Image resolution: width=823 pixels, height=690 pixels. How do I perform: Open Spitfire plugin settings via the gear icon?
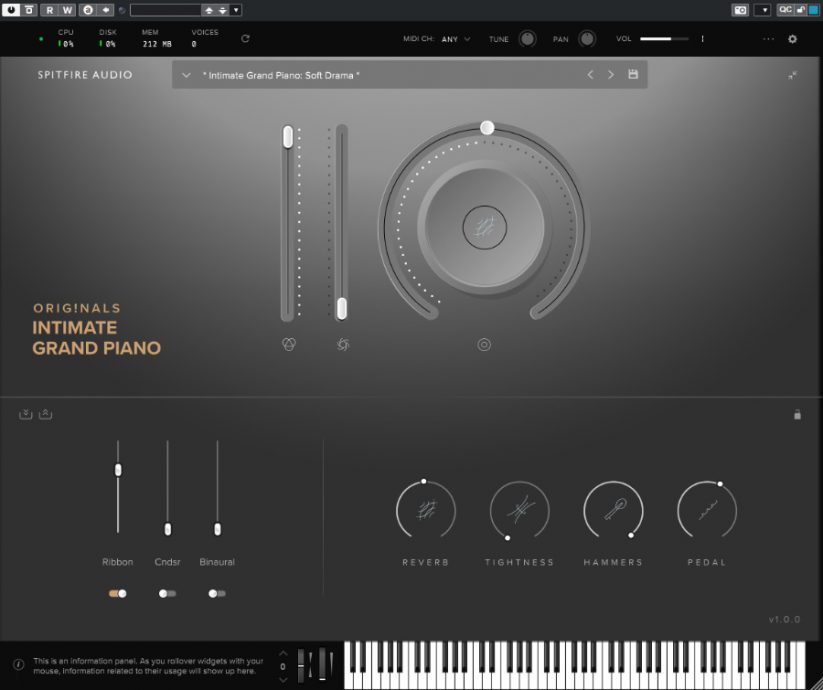coord(792,39)
